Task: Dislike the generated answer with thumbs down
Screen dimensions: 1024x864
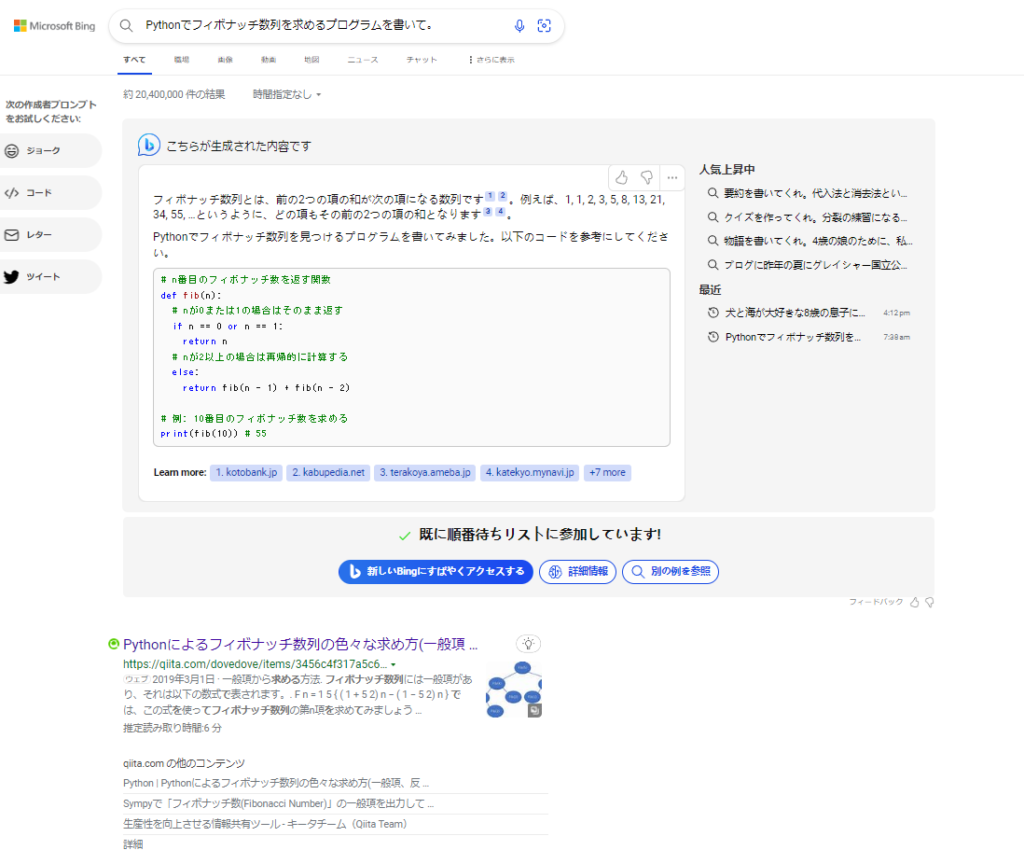Action: tap(647, 177)
